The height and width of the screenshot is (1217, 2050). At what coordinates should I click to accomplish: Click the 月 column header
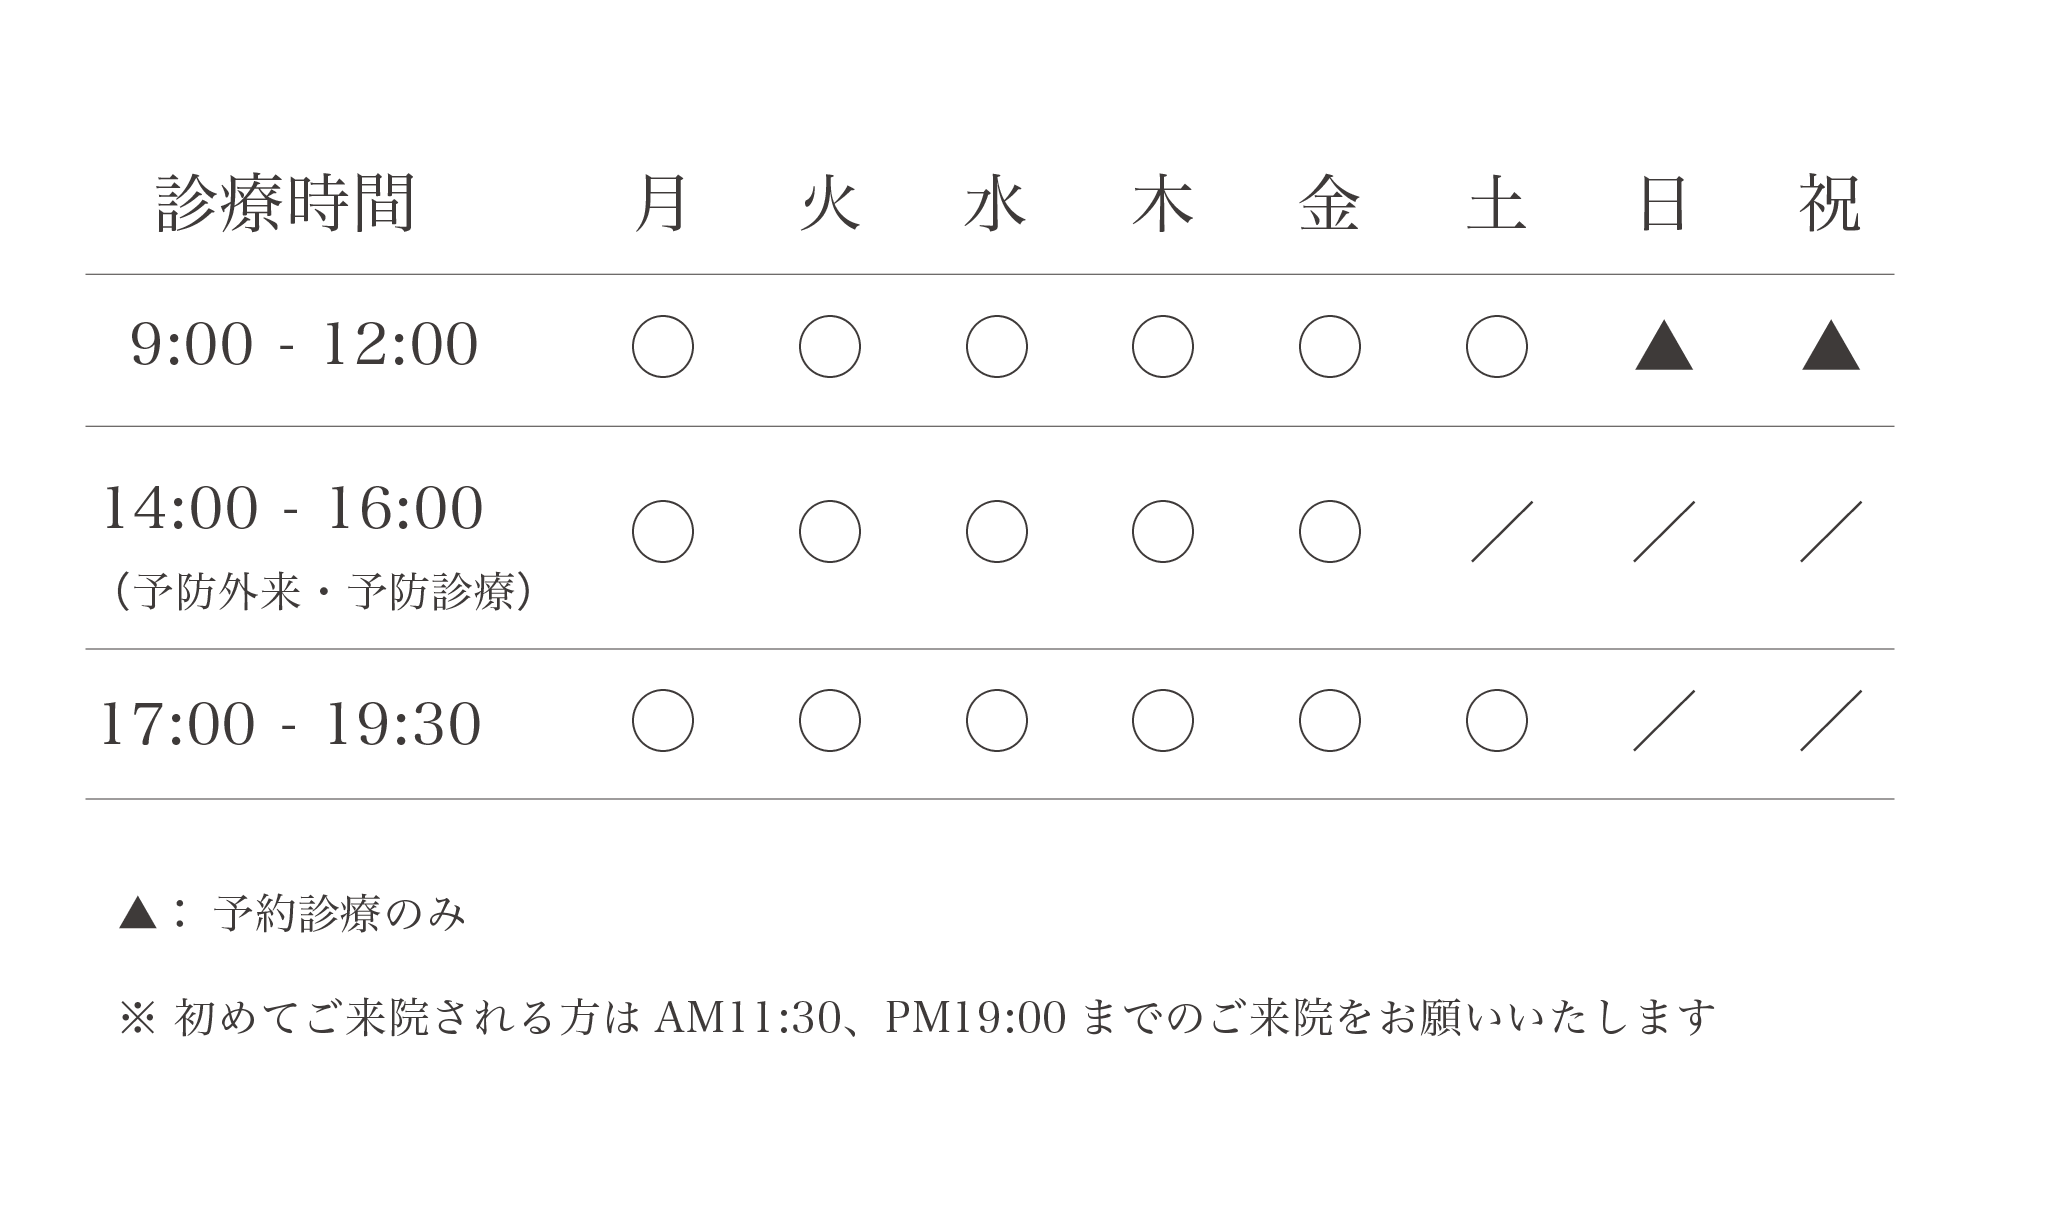(662, 204)
